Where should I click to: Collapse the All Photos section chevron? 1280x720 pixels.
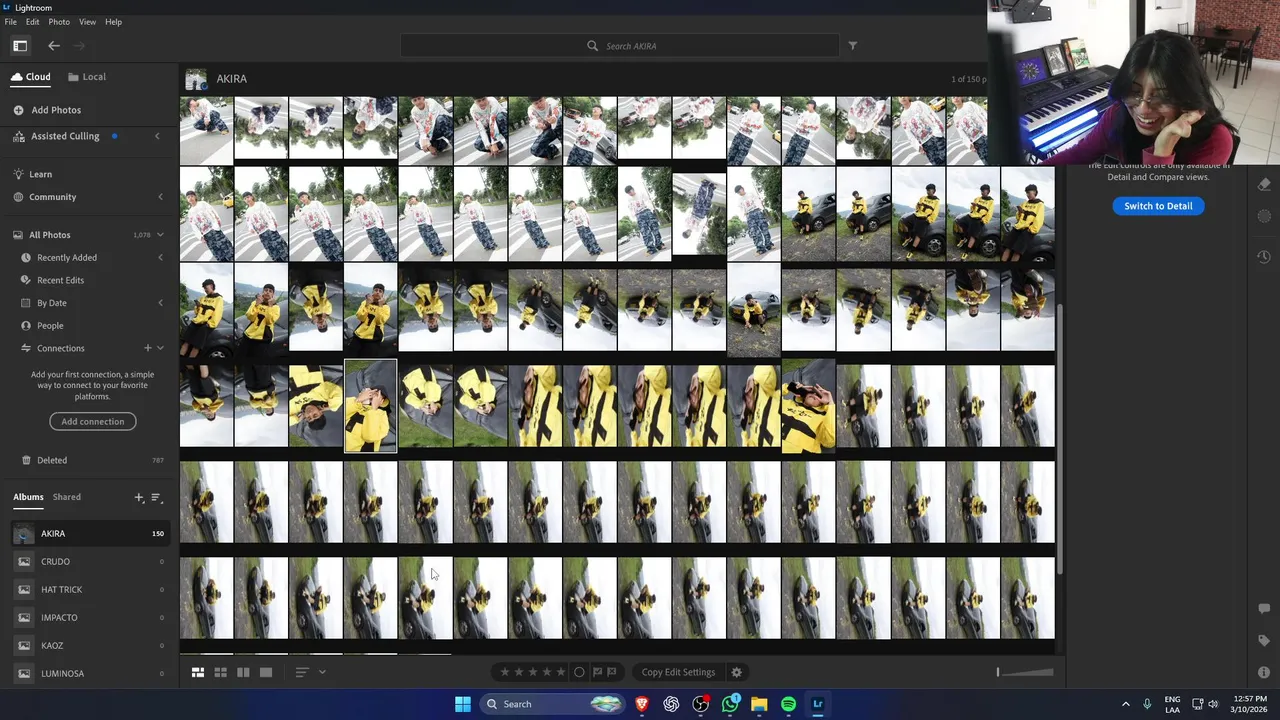(160, 235)
